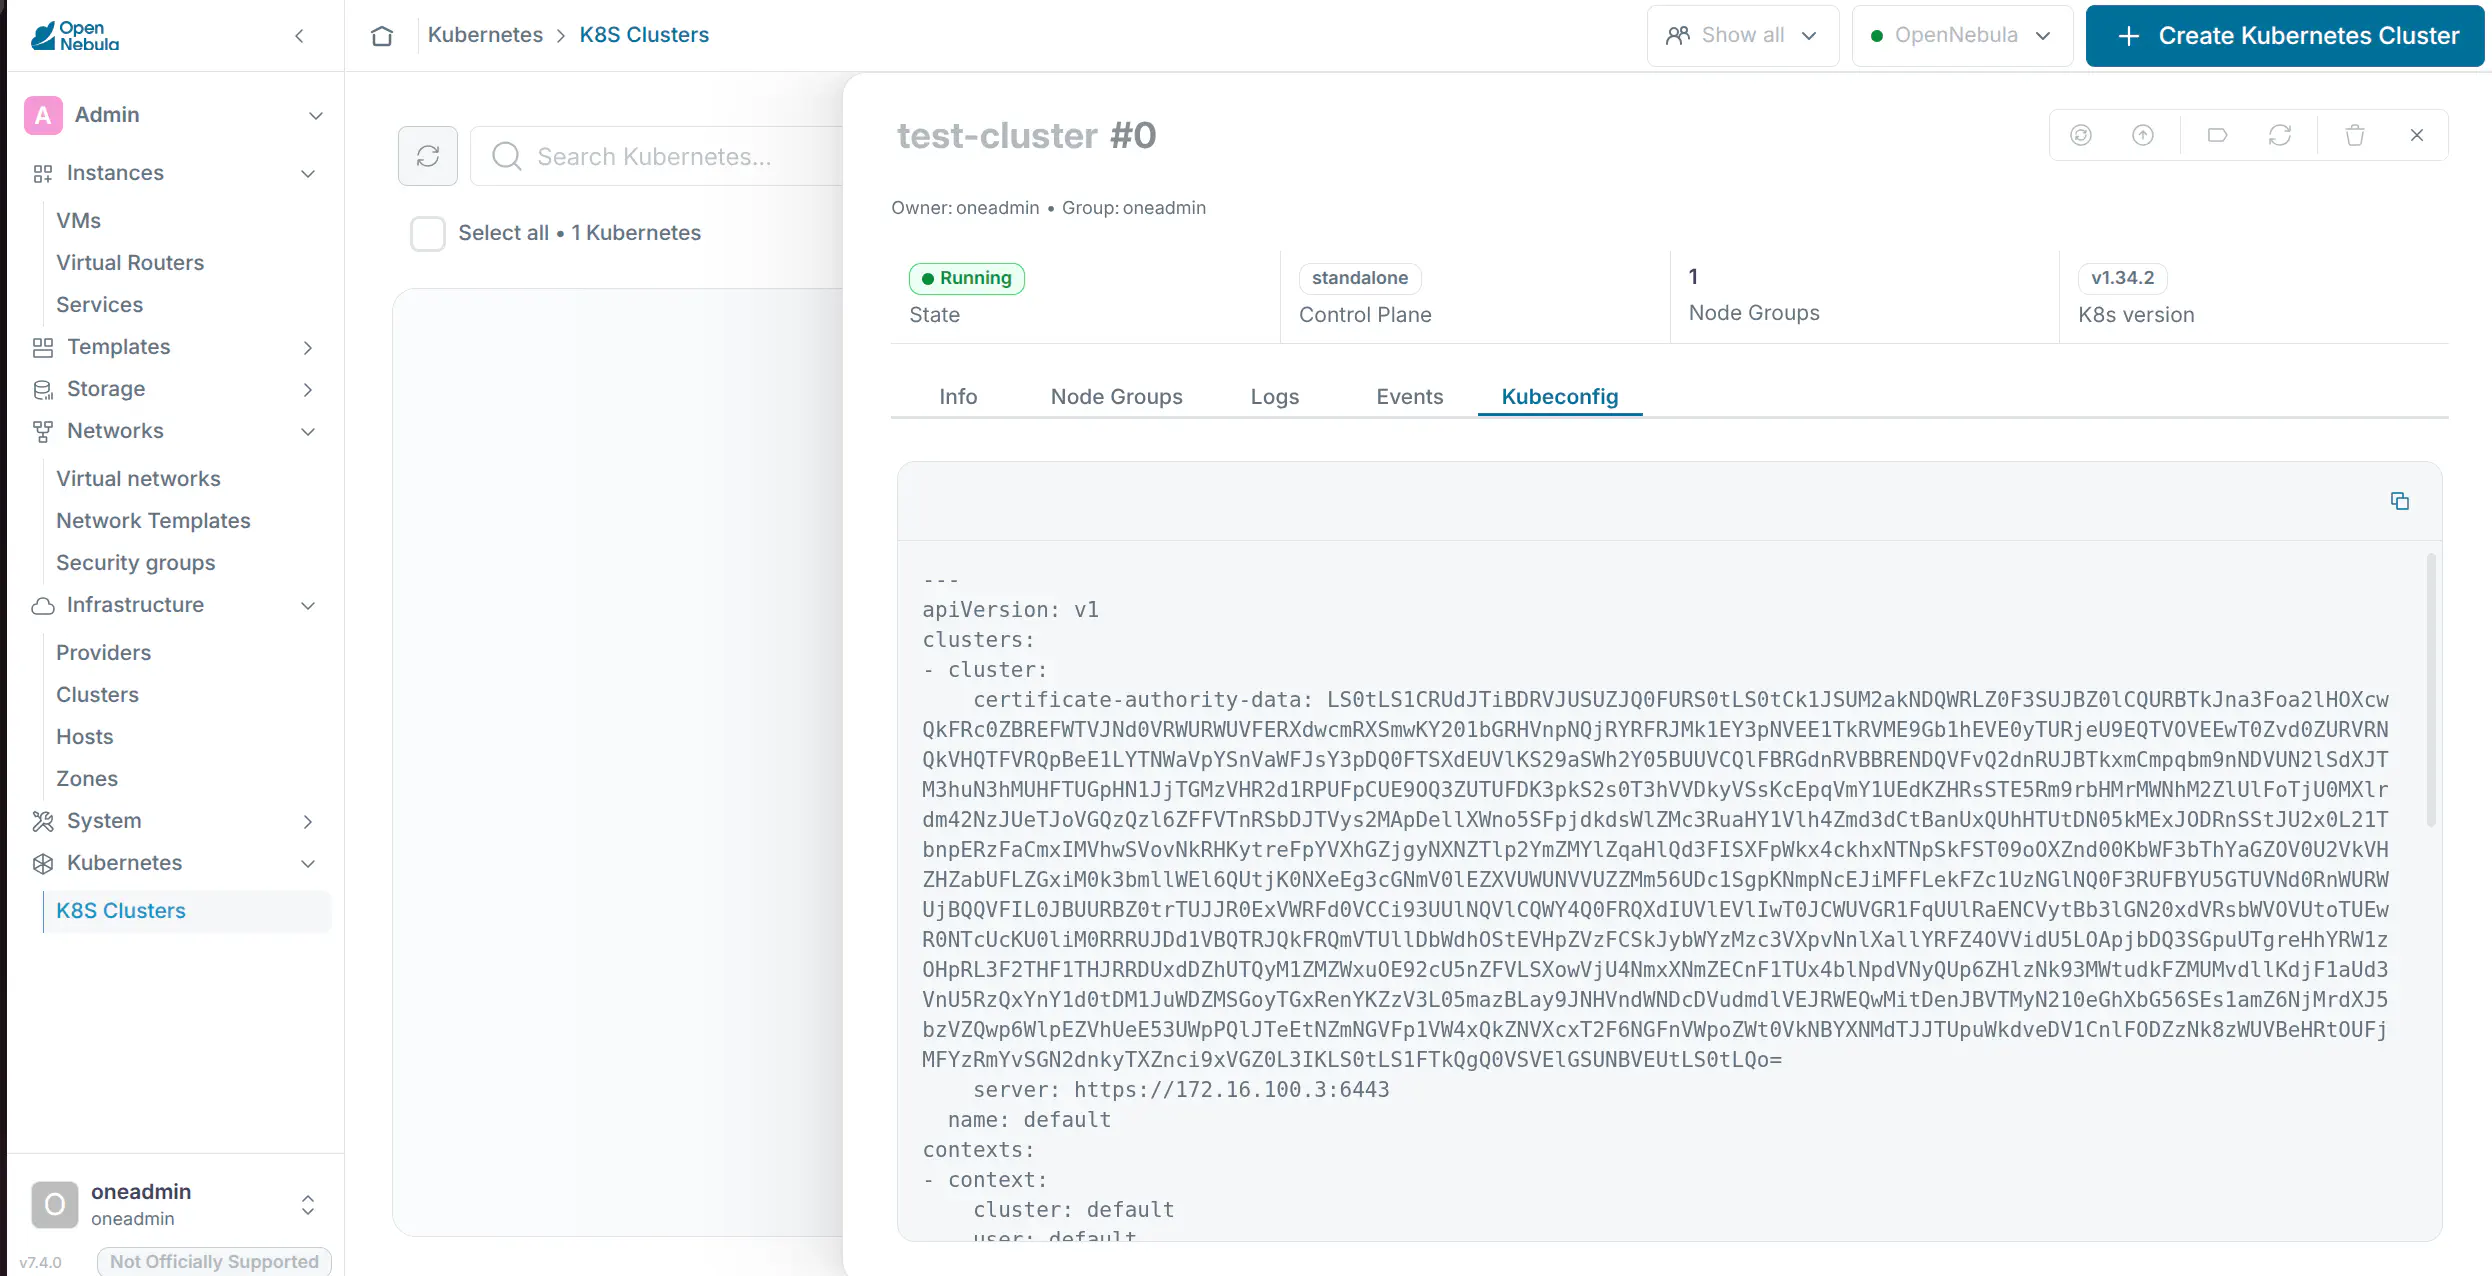Click the Instances grid icon
This screenshot has height=1276, width=2492.
coord(42,174)
